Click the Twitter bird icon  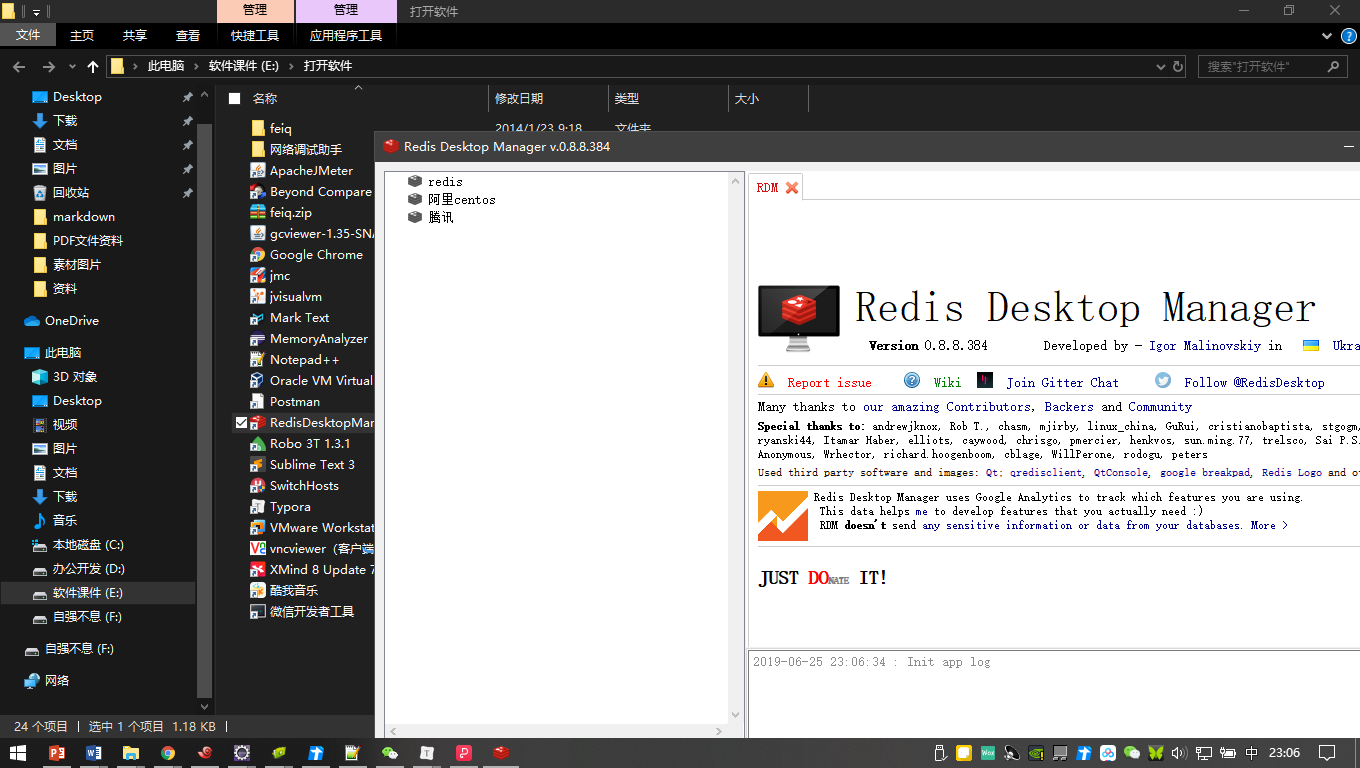coord(1163,380)
